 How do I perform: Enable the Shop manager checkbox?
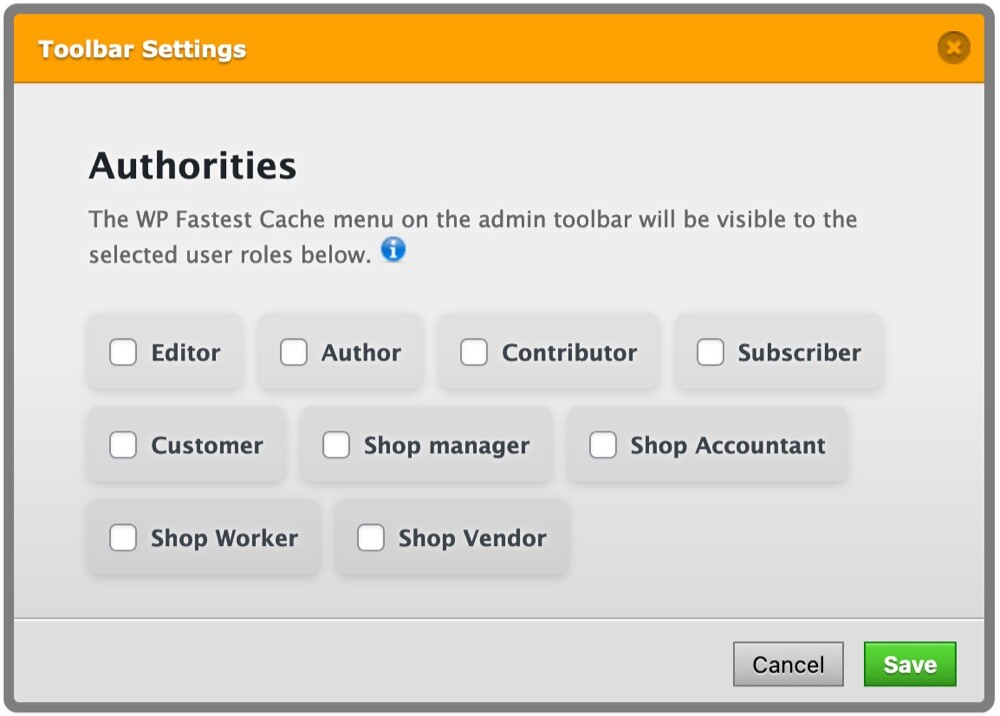[x=336, y=445]
